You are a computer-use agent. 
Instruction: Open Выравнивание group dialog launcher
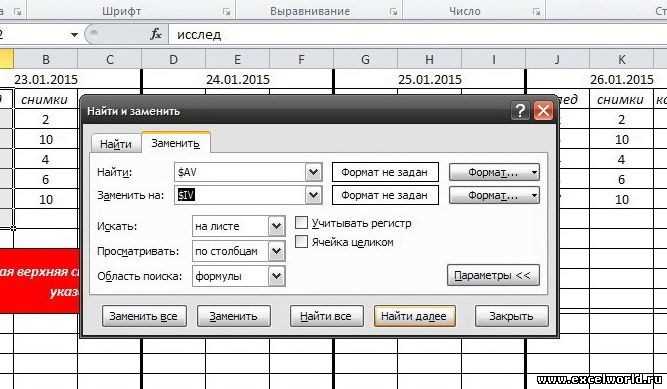393,12
